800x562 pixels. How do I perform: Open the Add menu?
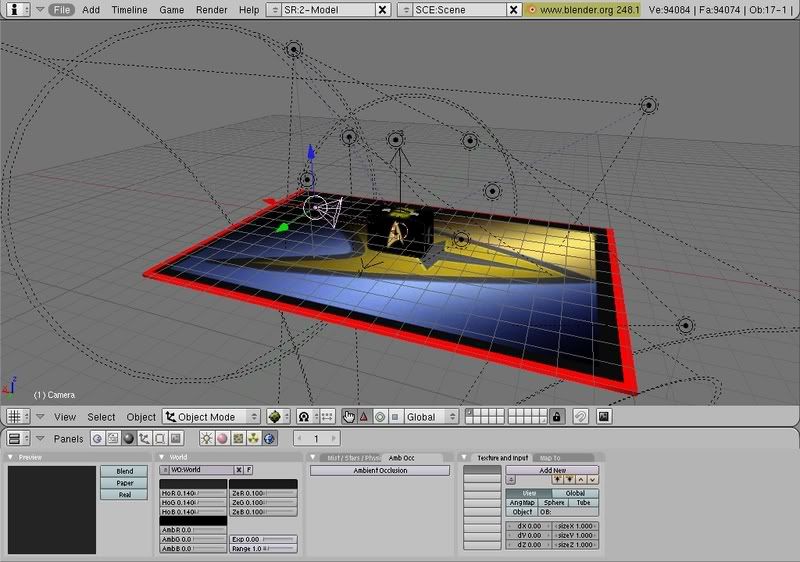(91, 10)
